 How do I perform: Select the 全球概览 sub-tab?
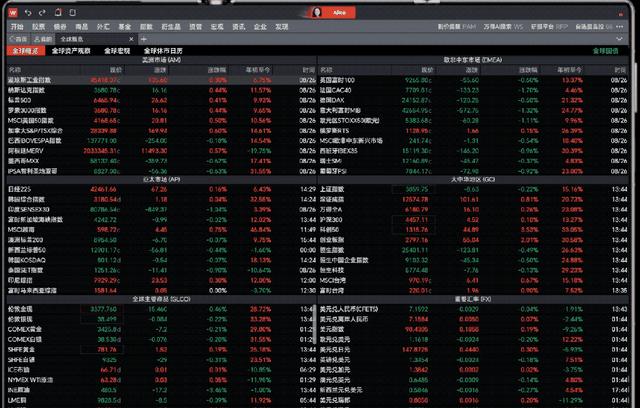point(26,49)
